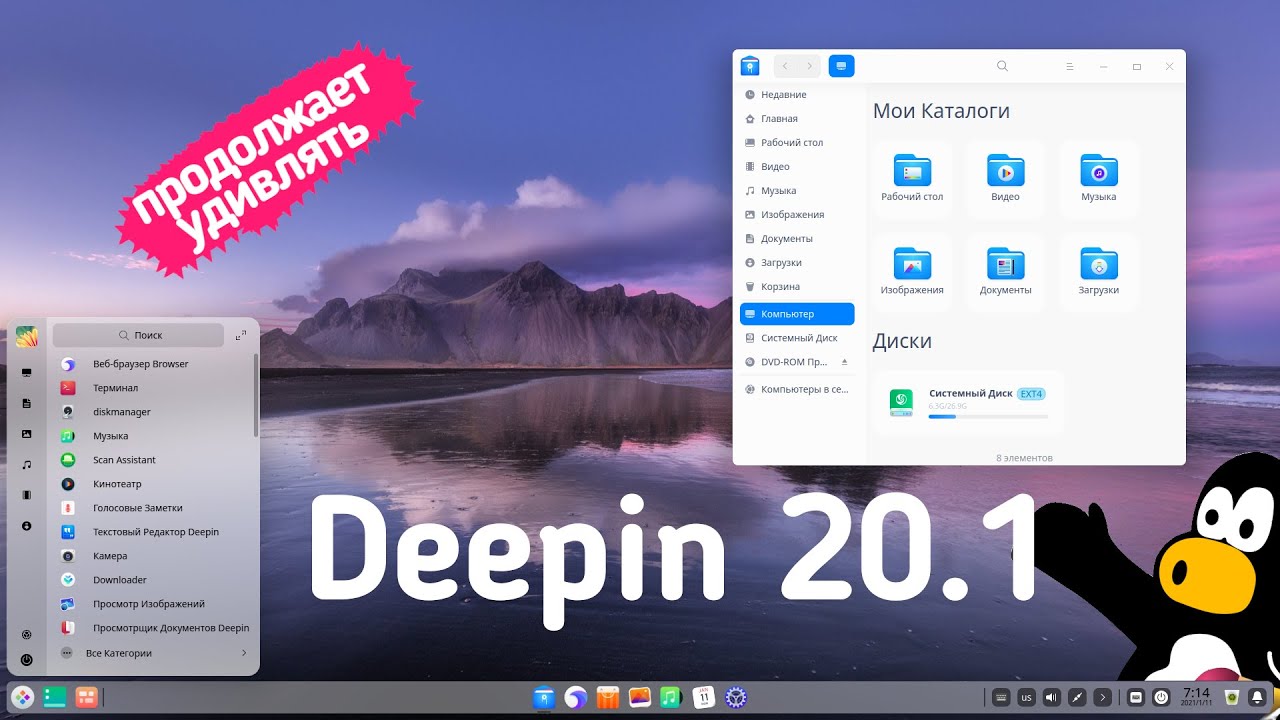Click the launcher list scrollbar
The height and width of the screenshot is (720, 1280).
[x=256, y=395]
